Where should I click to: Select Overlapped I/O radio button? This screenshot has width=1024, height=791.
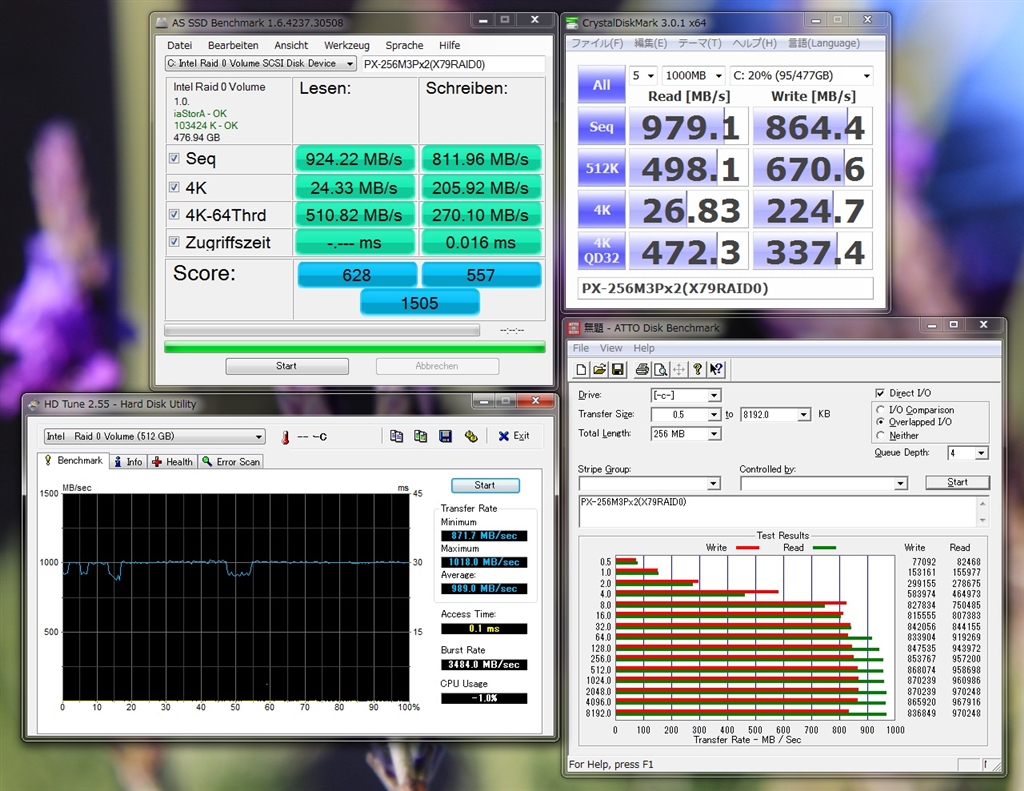pos(880,422)
